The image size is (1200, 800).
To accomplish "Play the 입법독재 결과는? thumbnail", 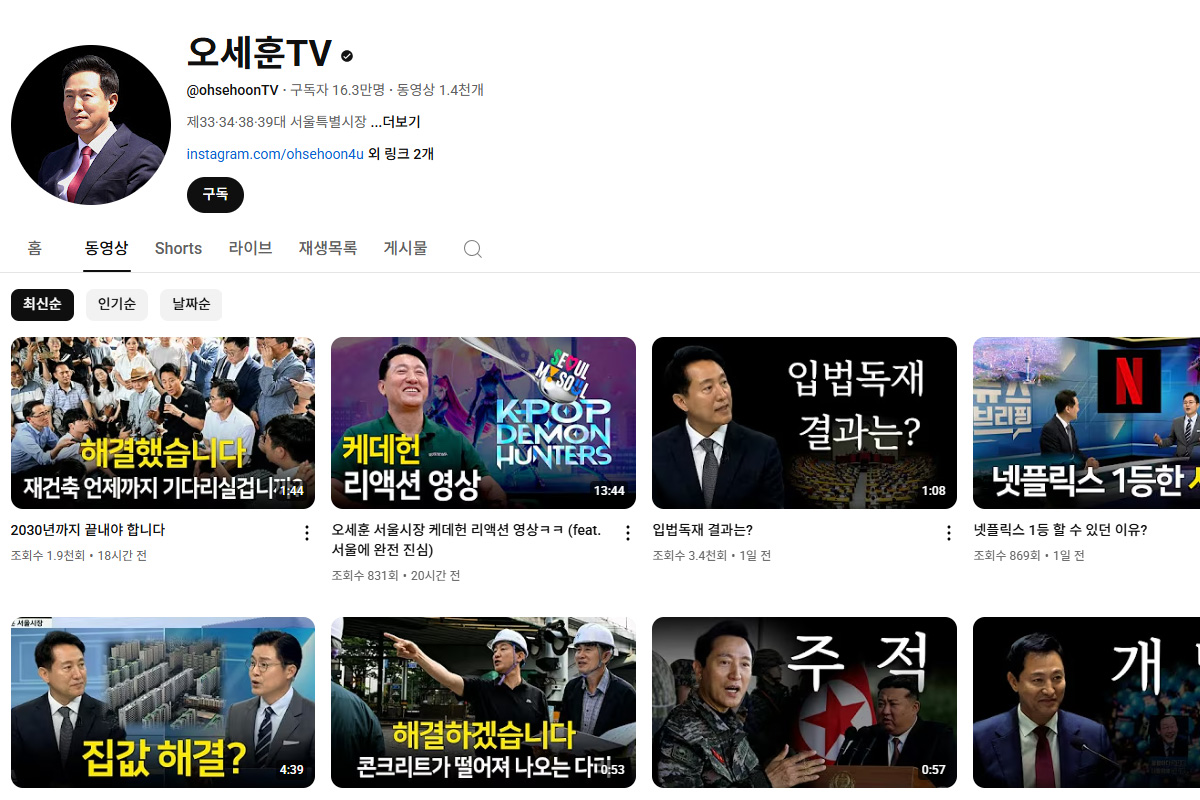I will [805, 423].
